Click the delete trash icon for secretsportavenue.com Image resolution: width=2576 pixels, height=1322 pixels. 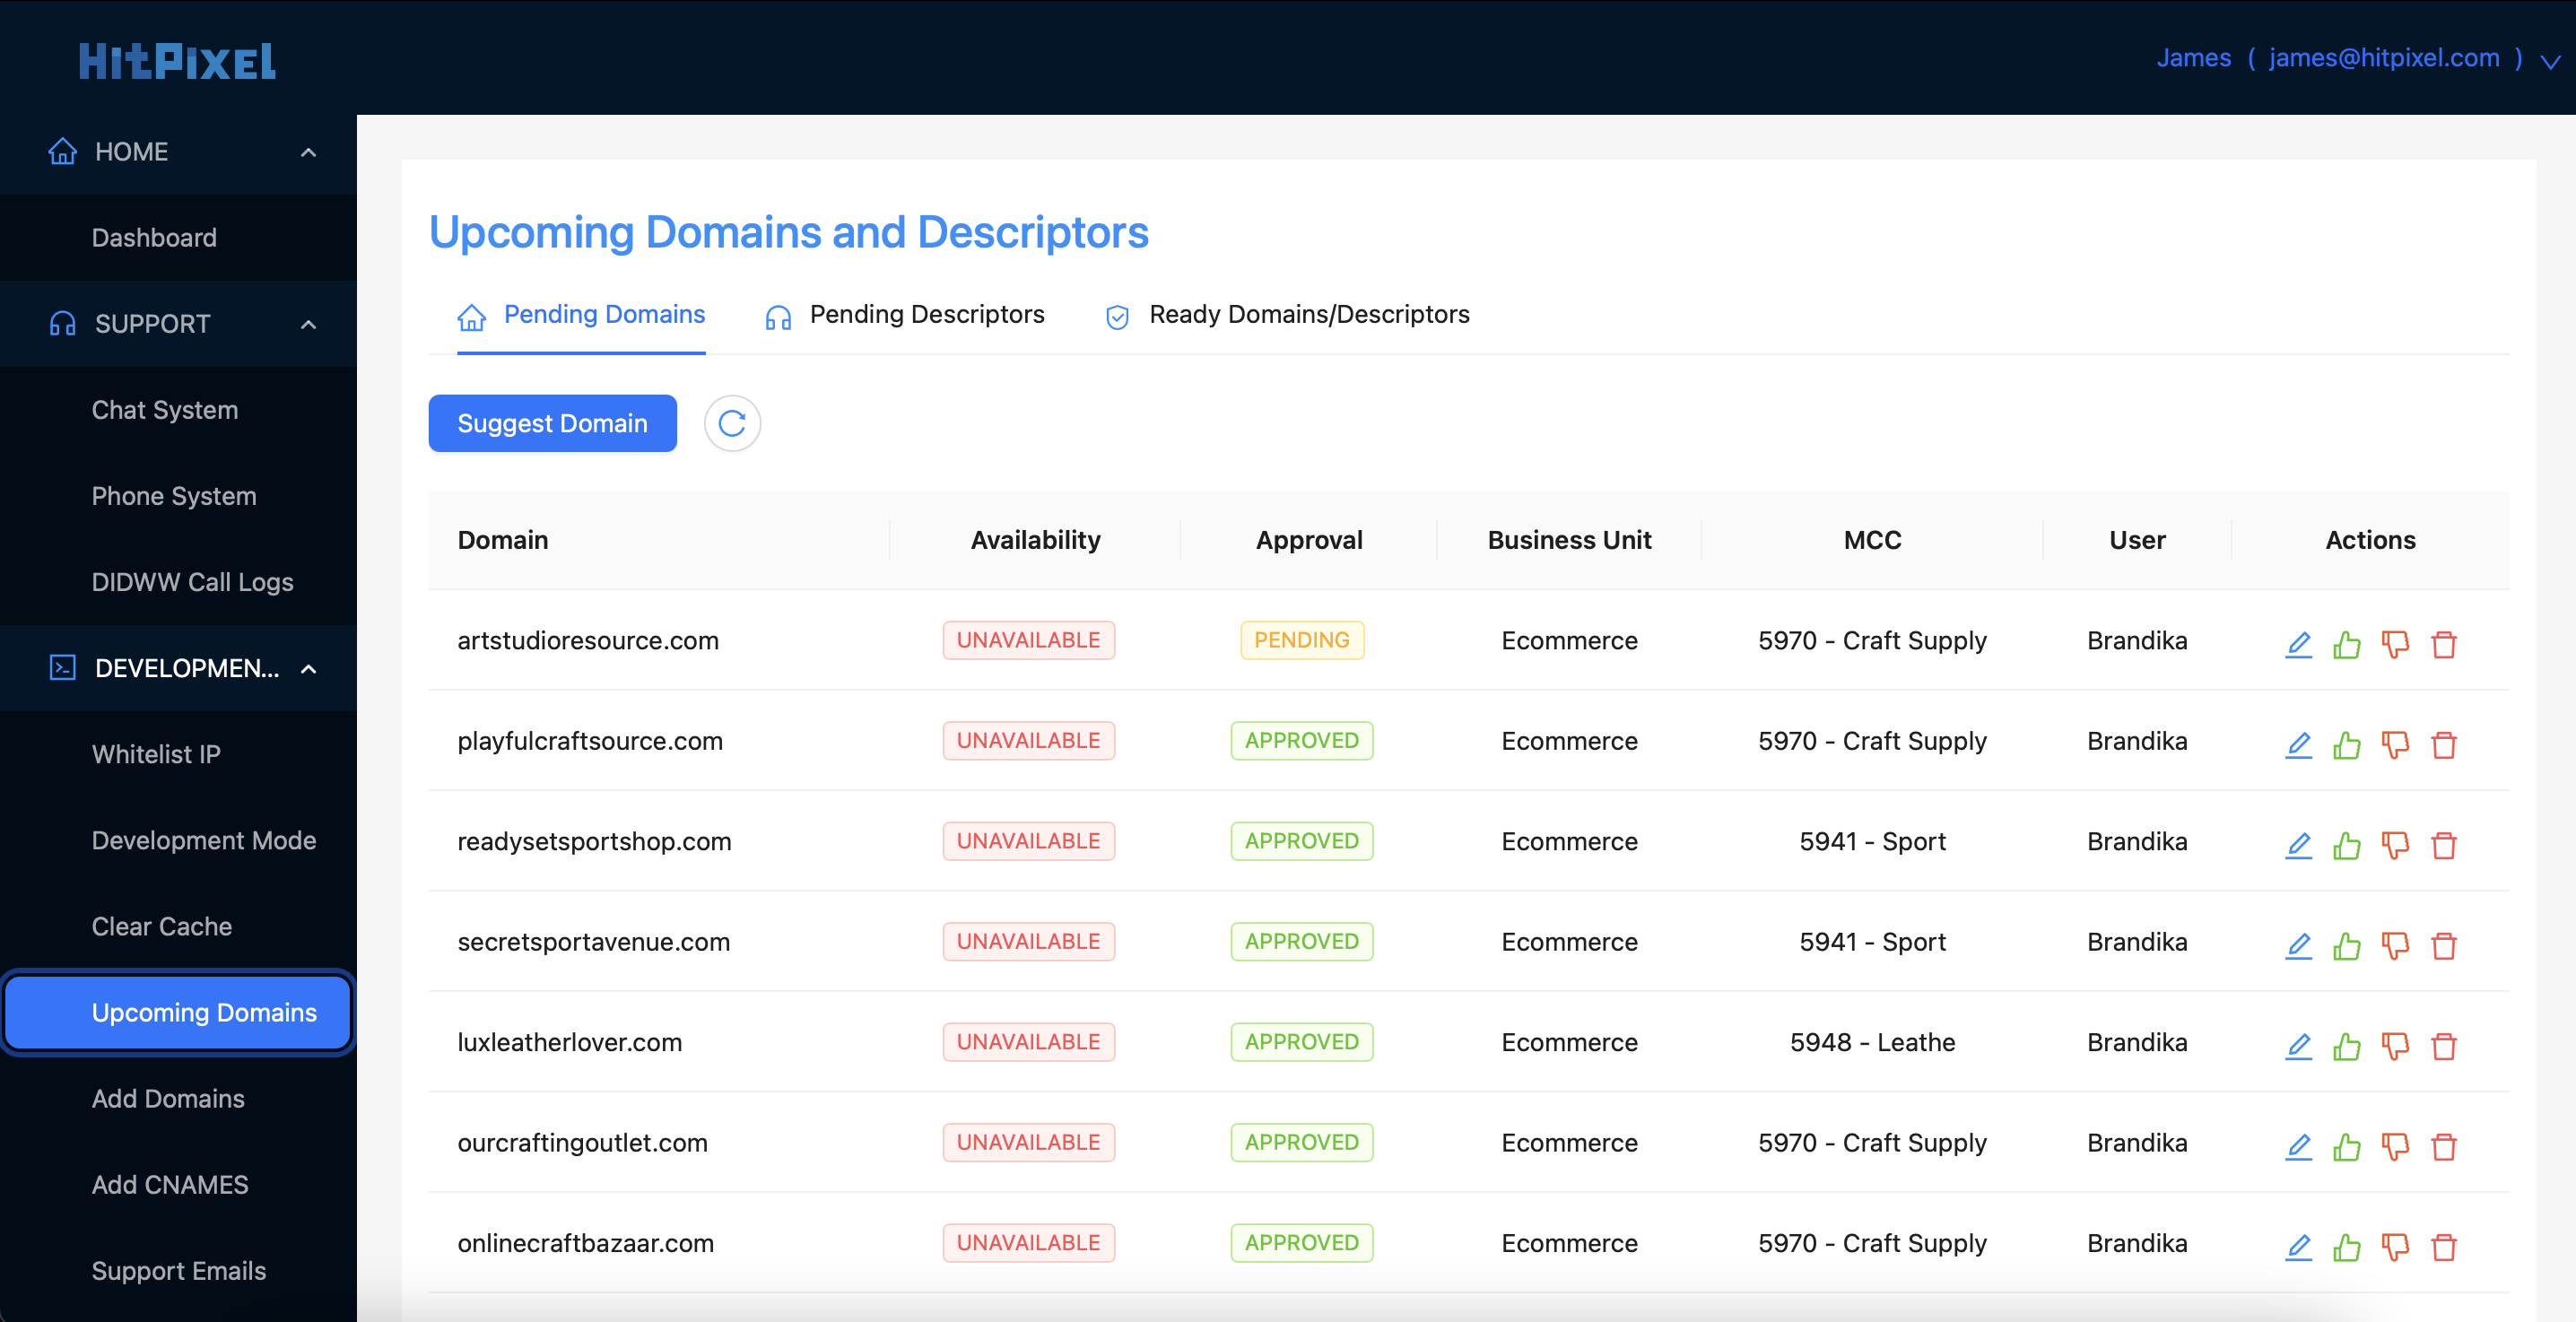2444,941
